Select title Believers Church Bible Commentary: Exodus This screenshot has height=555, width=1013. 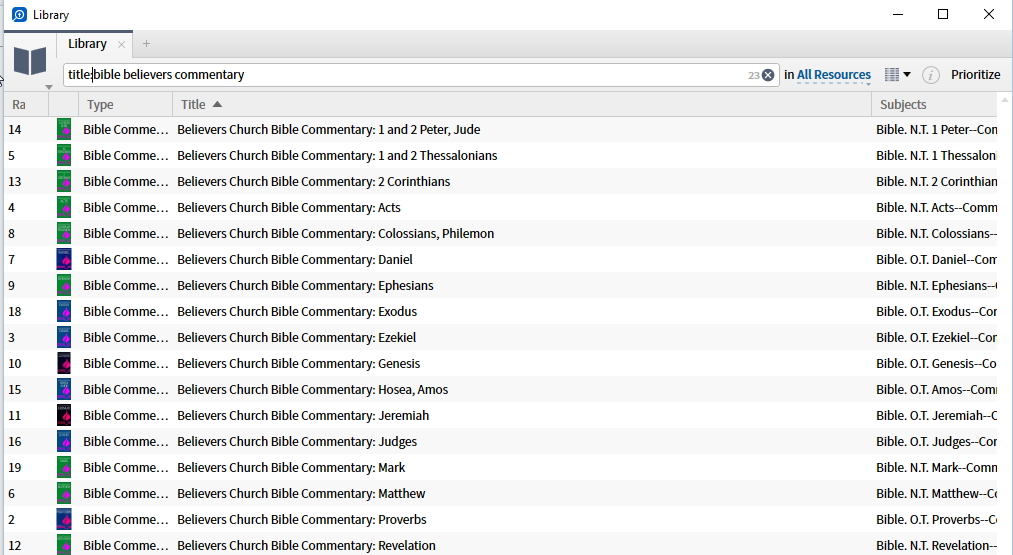297,311
